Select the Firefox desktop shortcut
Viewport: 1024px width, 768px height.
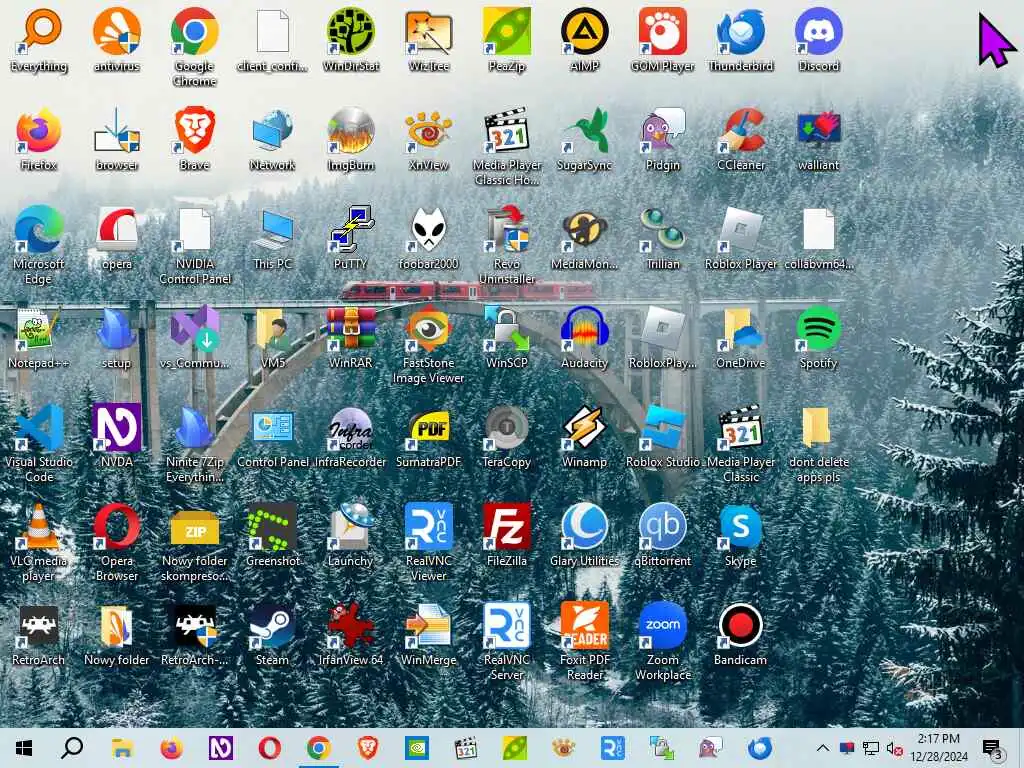pyautogui.click(x=39, y=139)
